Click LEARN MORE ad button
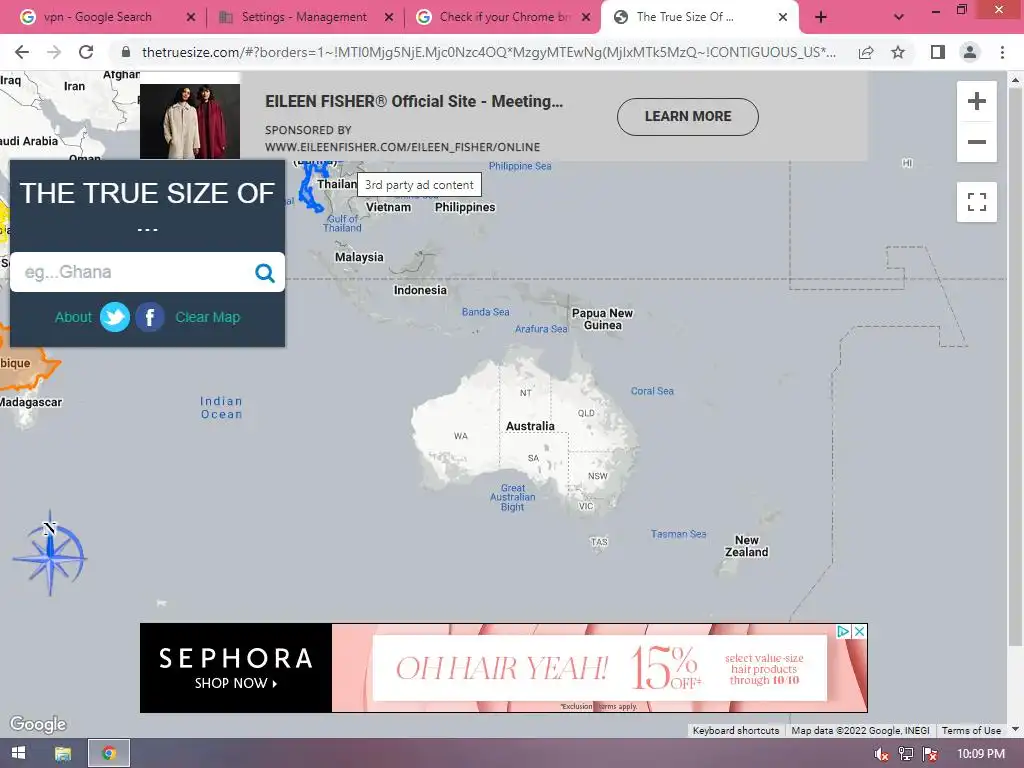This screenshot has width=1024, height=768. 688,116
